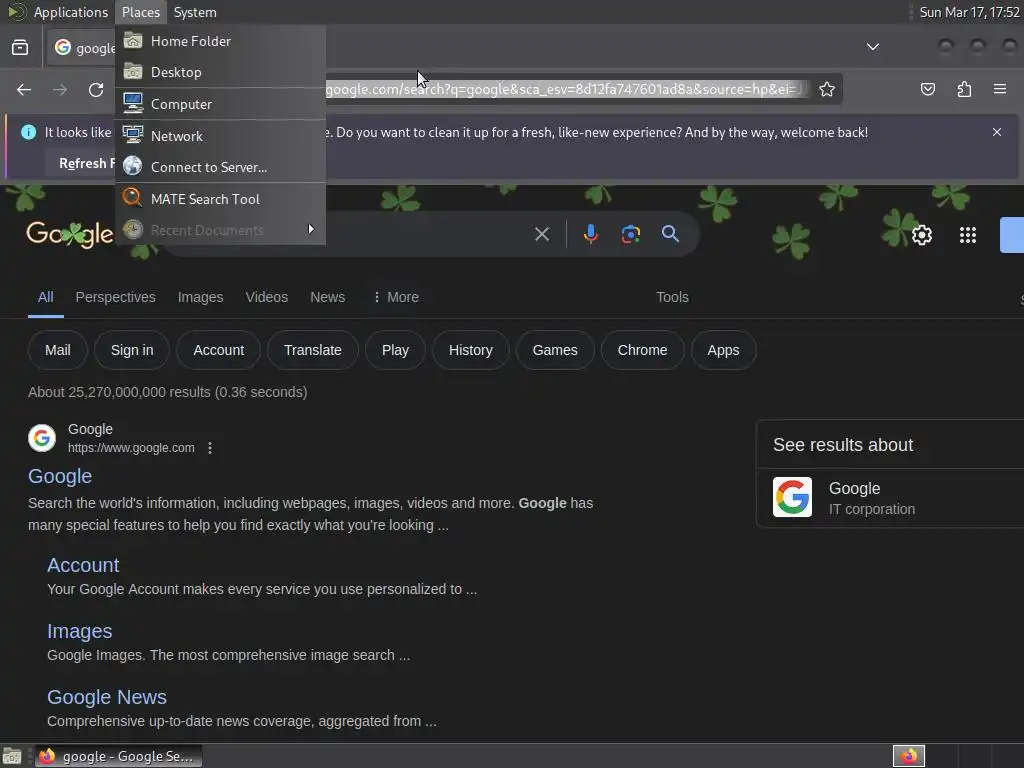Switch to the Perspectives tab

[116, 297]
